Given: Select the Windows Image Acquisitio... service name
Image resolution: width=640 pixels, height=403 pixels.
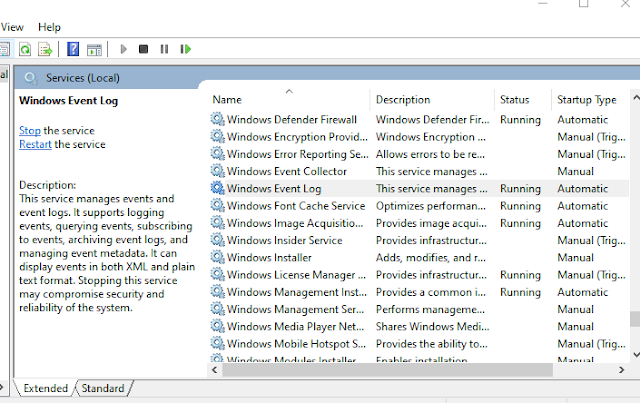Looking at the screenshot, I should coord(295,223).
